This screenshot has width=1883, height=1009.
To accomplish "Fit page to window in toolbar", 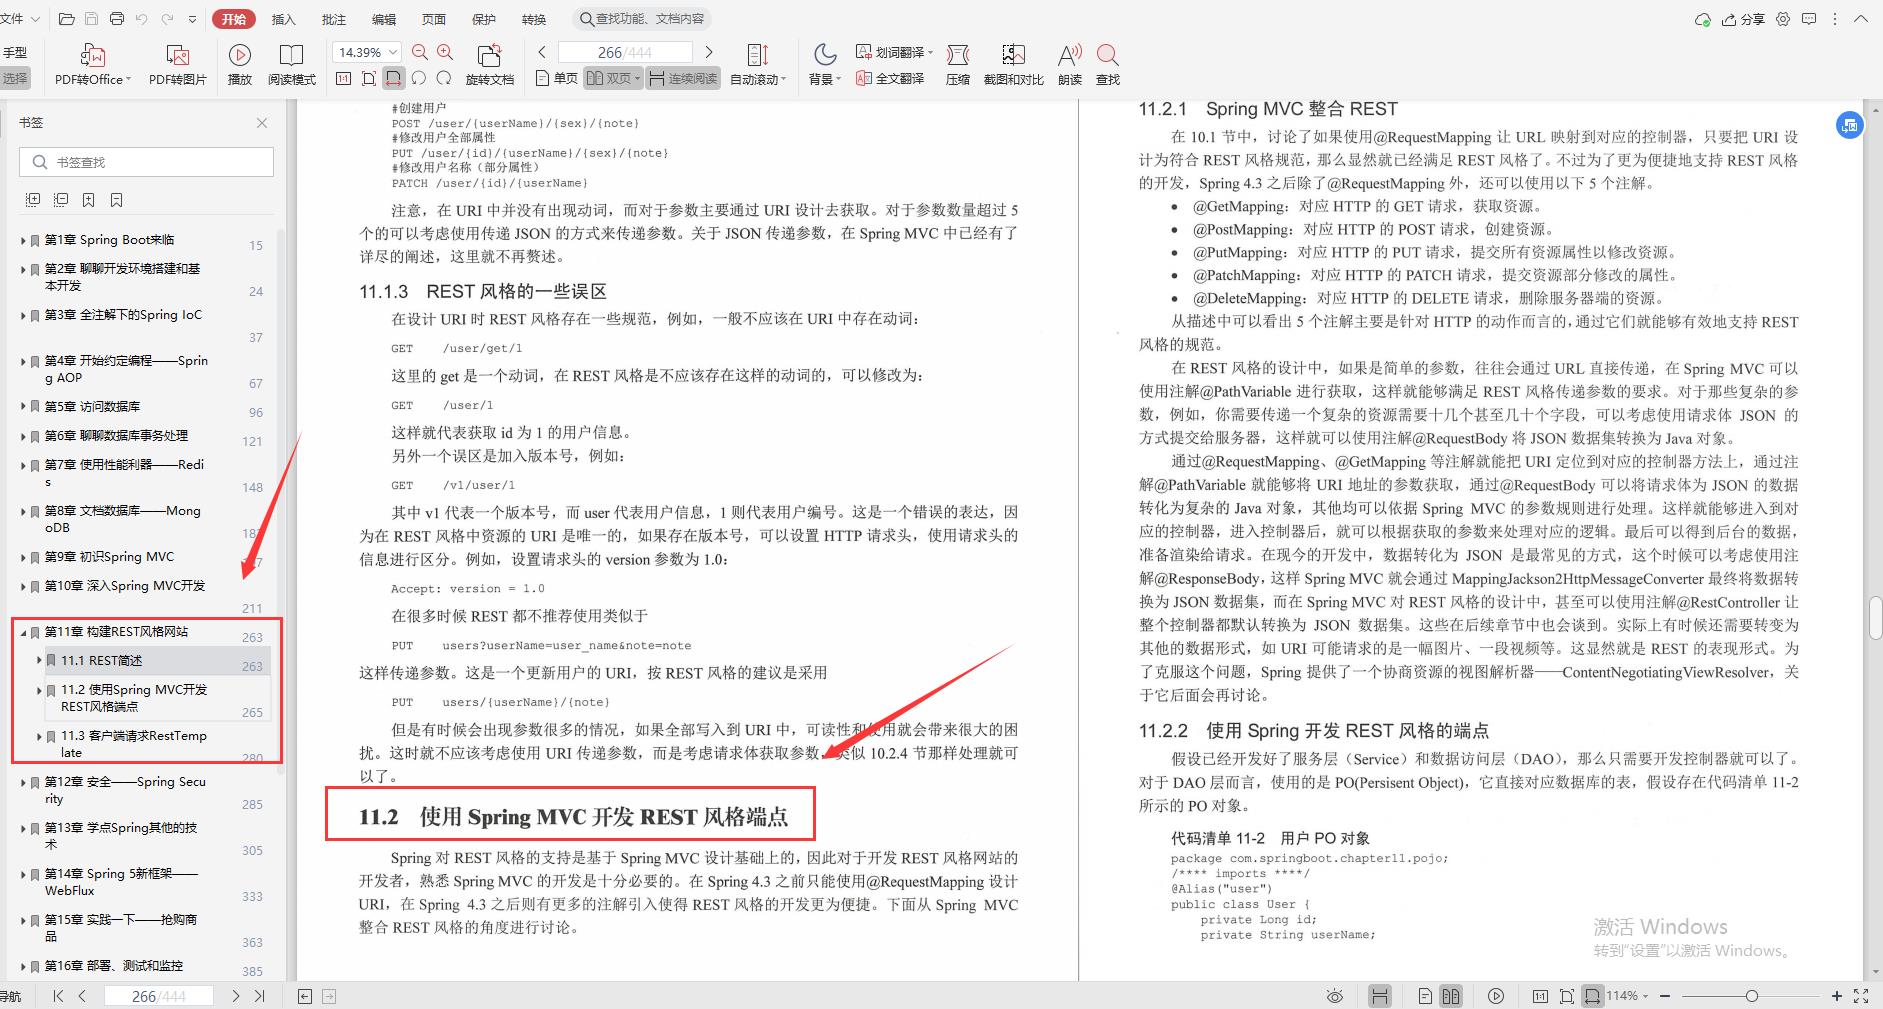I will click(x=369, y=78).
